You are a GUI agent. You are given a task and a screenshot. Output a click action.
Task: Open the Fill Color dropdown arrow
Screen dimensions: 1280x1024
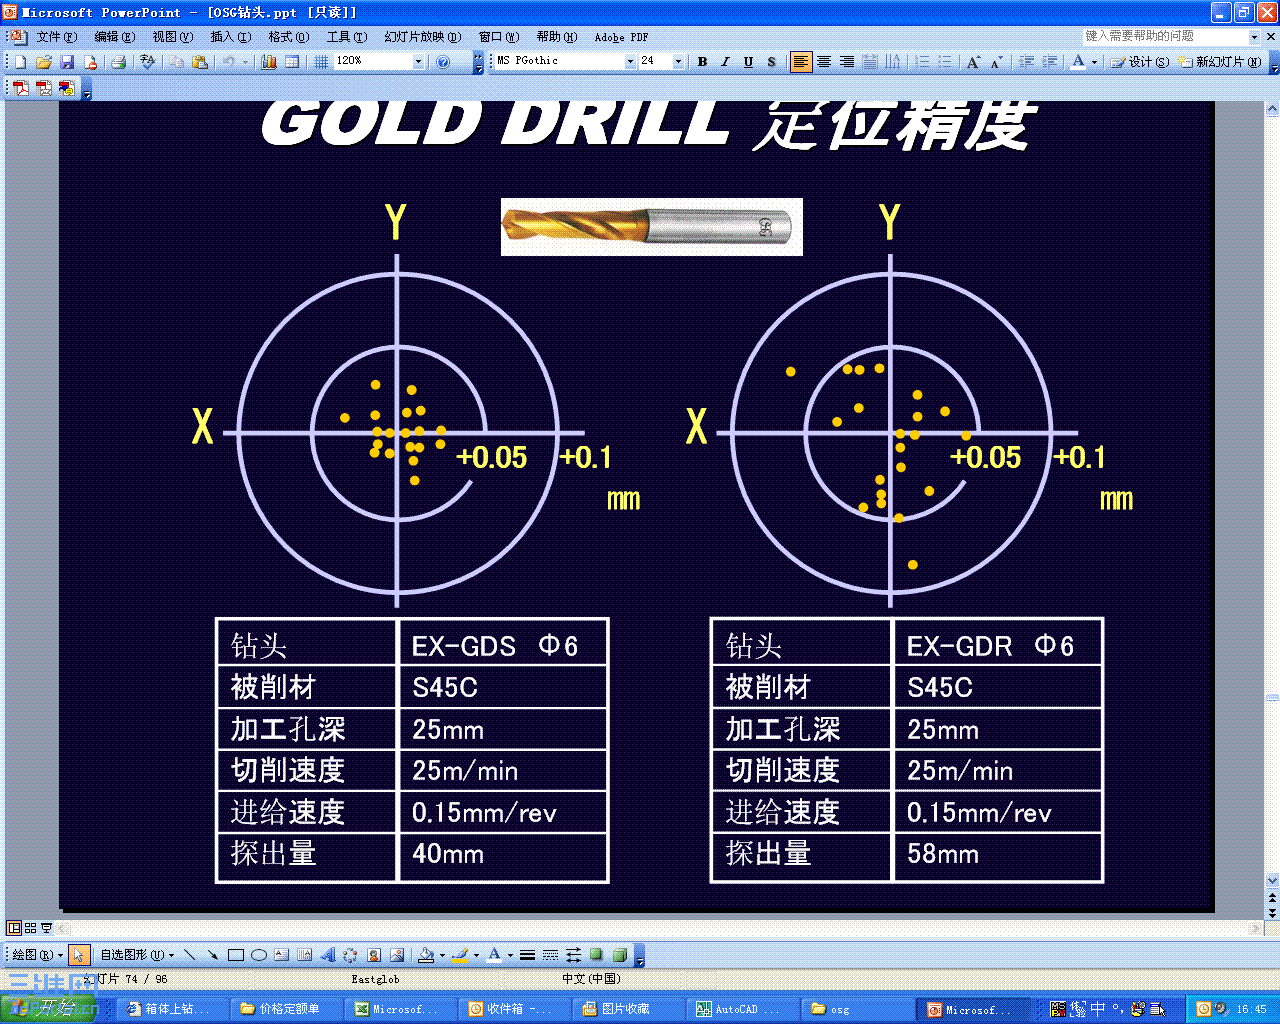(442, 955)
